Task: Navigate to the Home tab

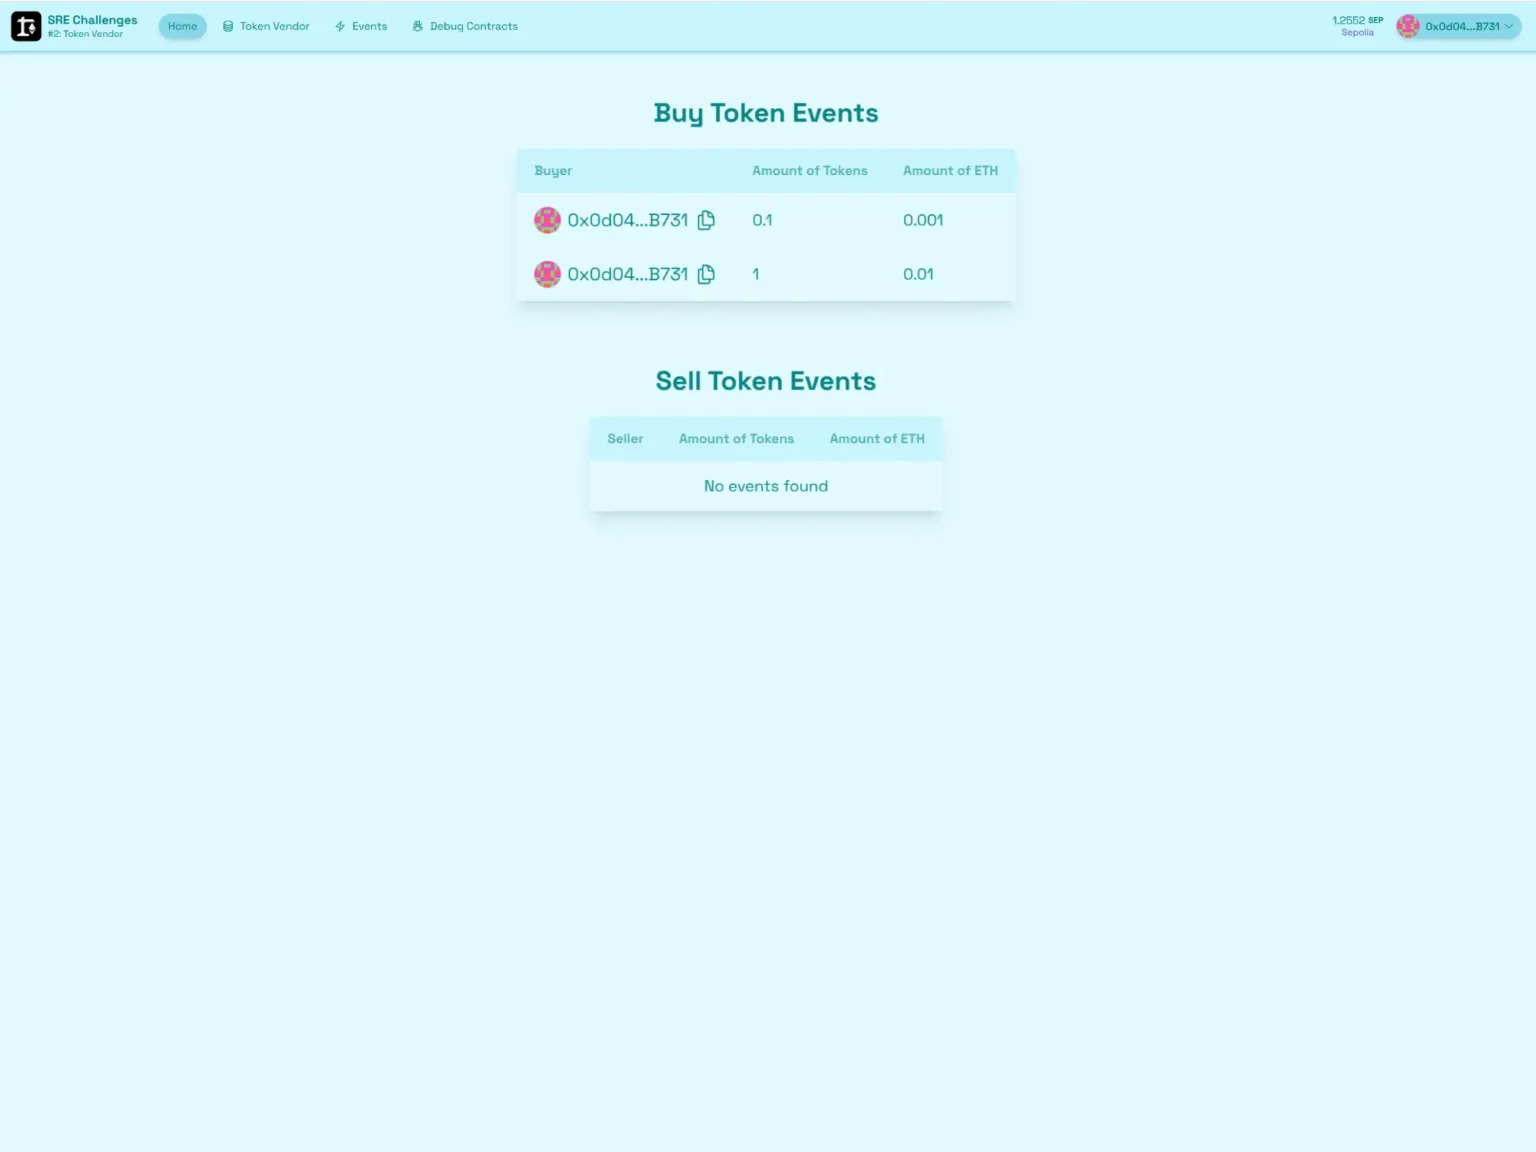Action: click(x=181, y=26)
